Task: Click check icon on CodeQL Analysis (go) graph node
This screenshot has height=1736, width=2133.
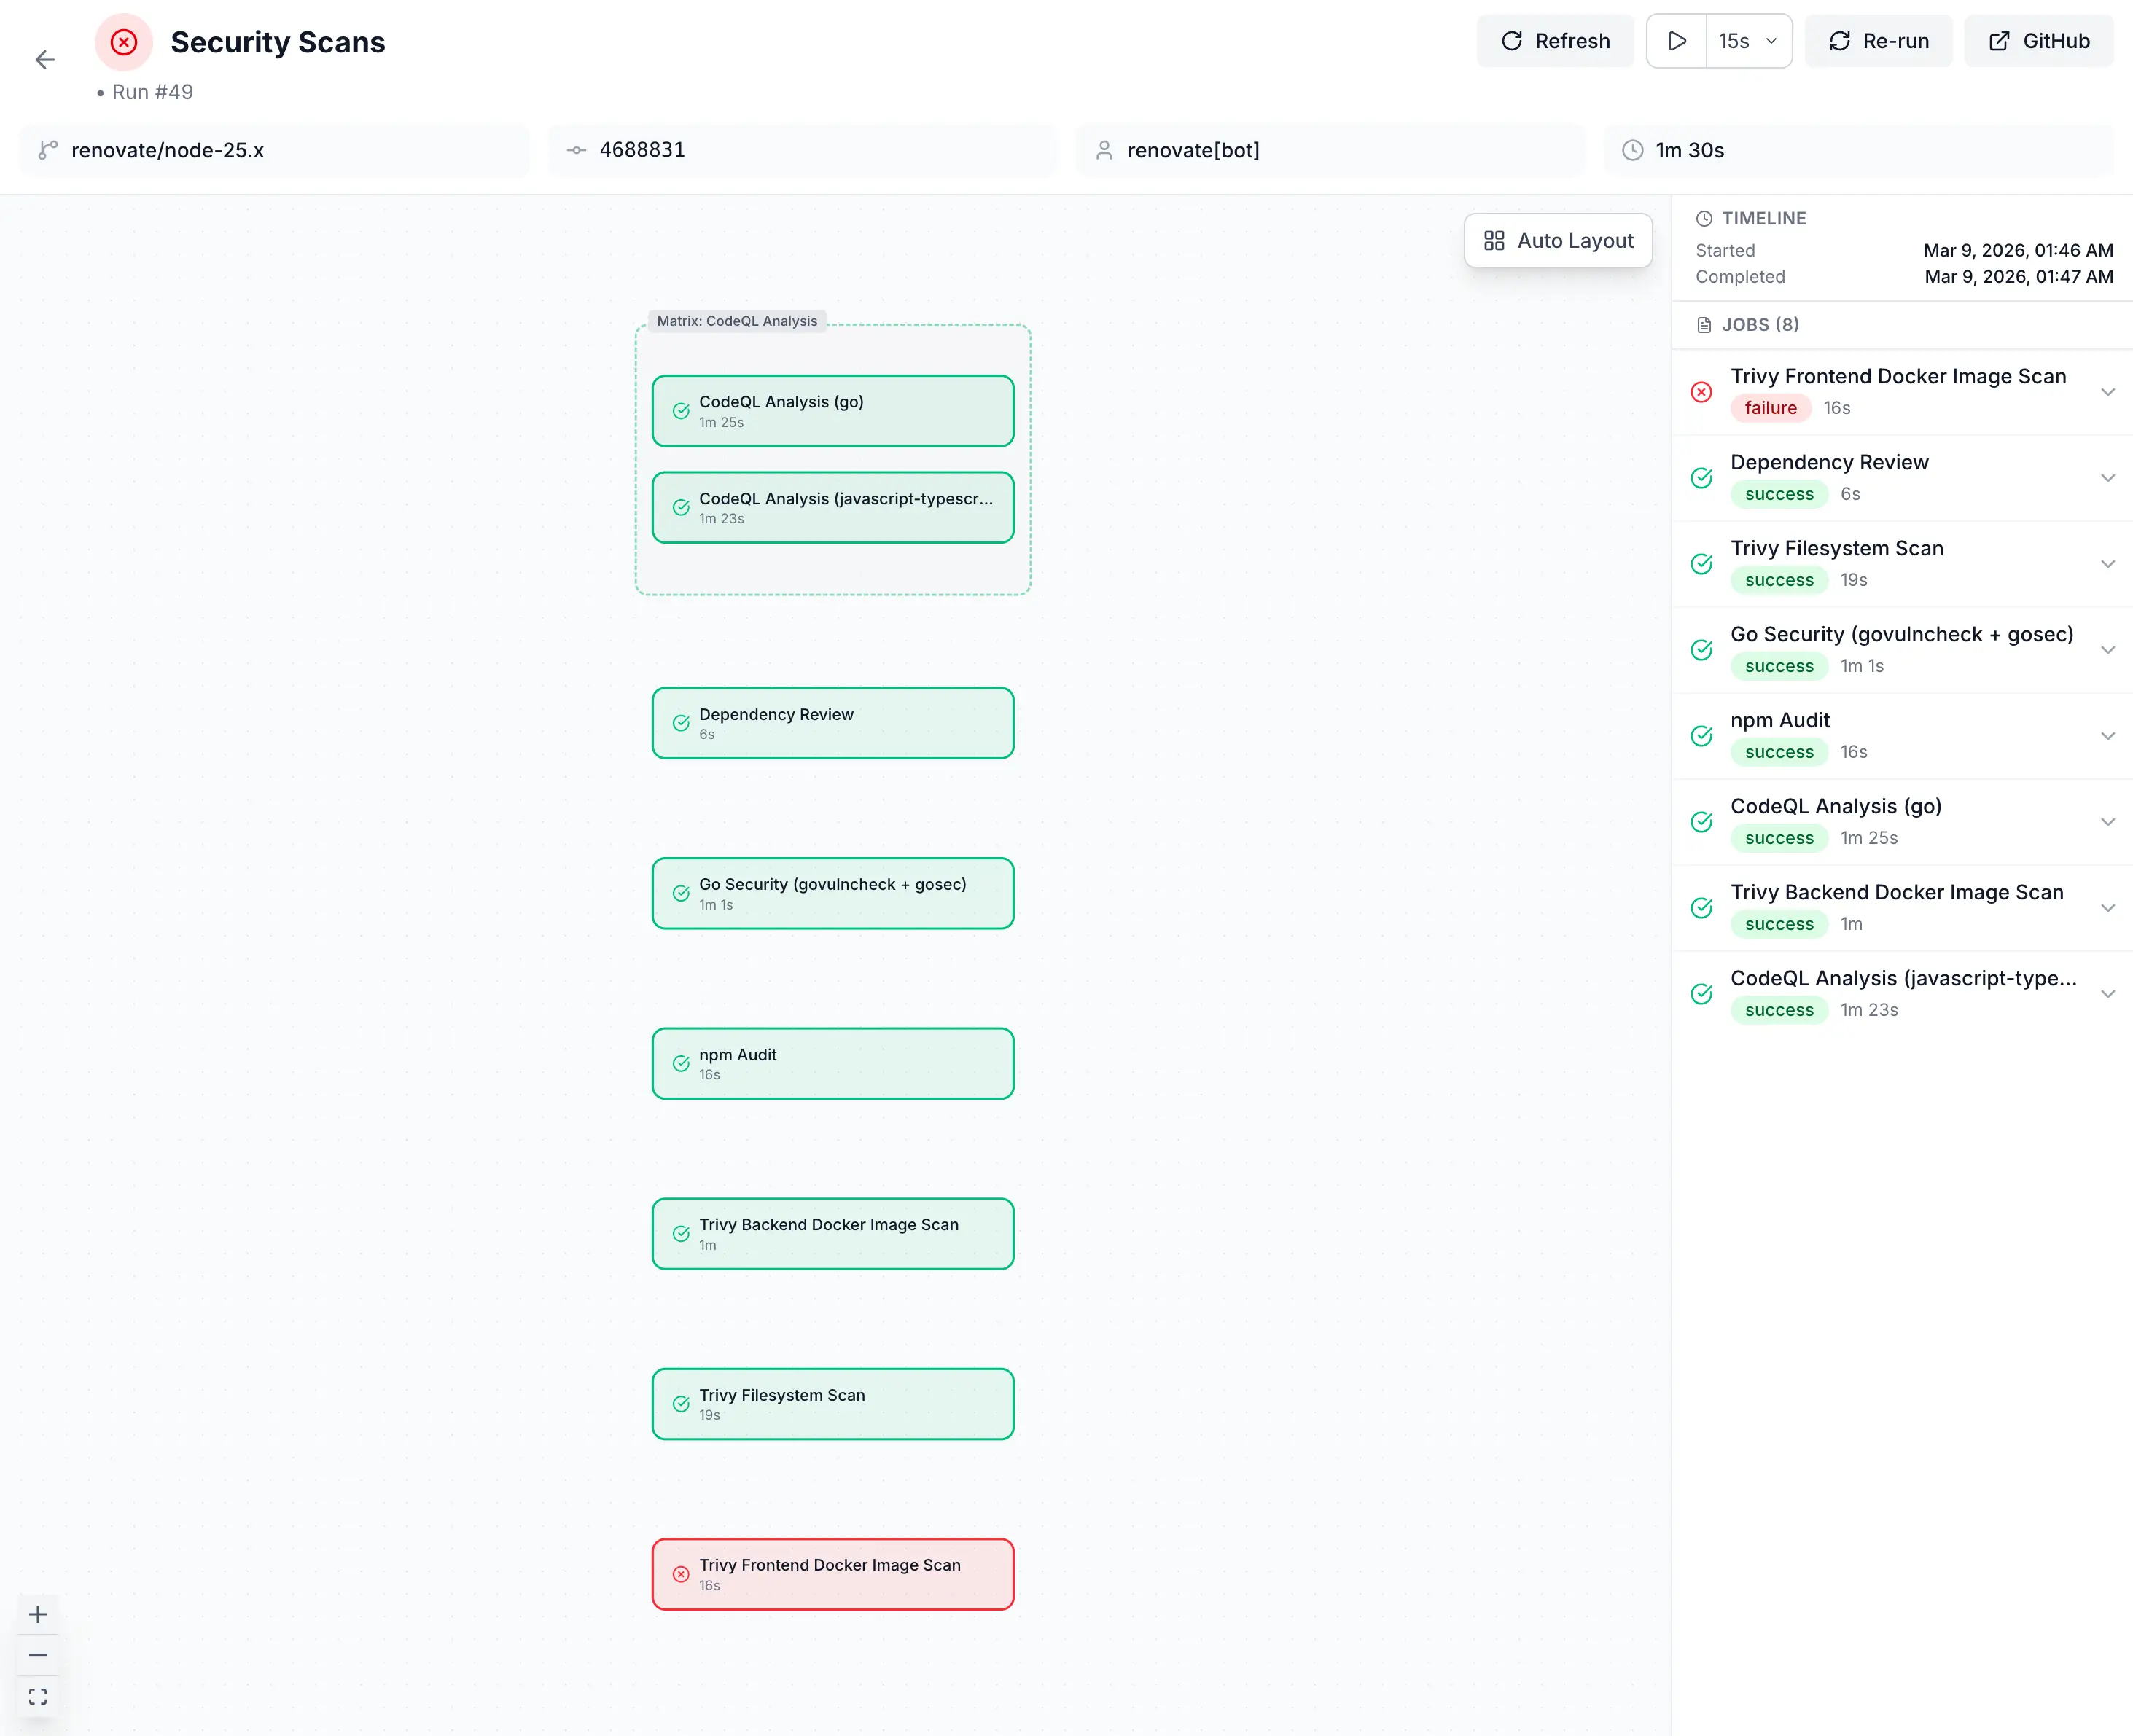Action: coord(681,411)
